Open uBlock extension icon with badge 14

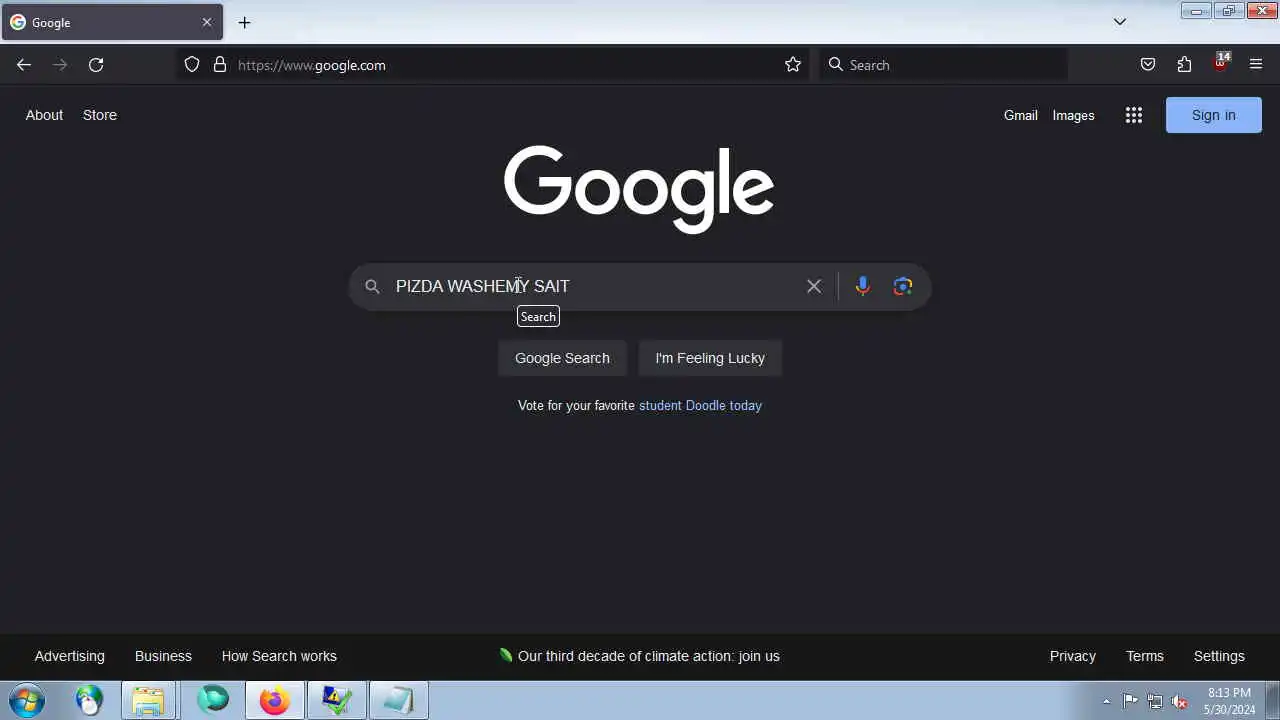tap(1221, 63)
